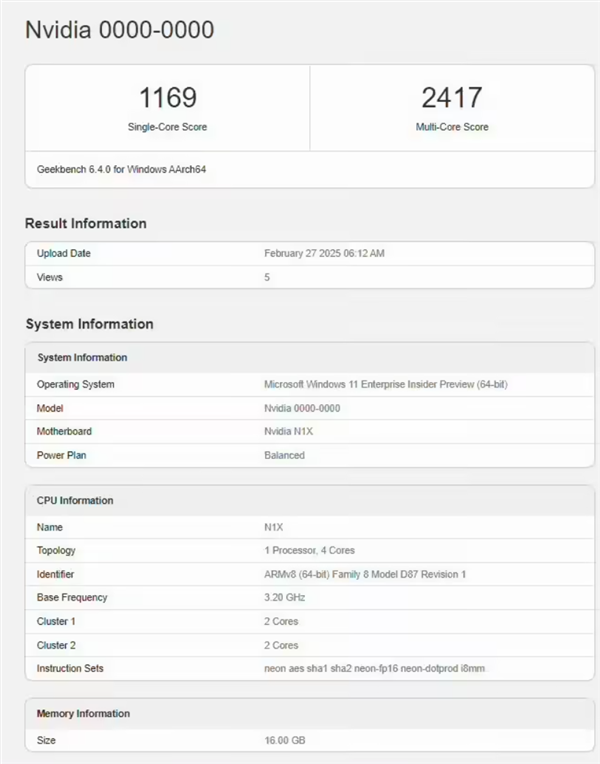Click the 'Cluster 1' label

point(56,621)
